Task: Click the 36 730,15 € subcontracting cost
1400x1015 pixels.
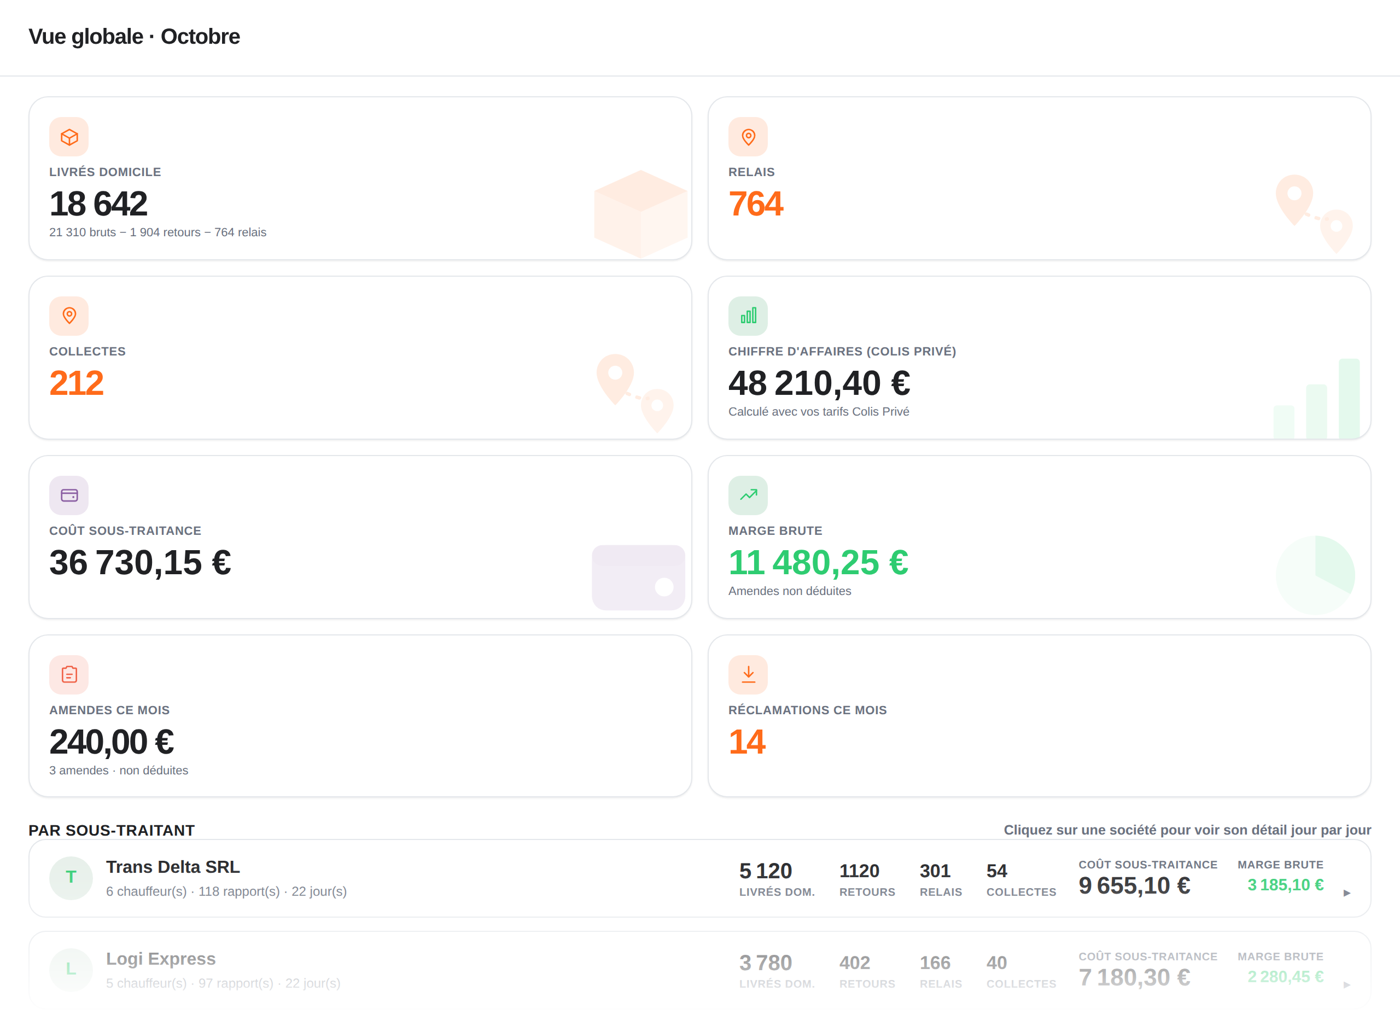Action: point(140,563)
